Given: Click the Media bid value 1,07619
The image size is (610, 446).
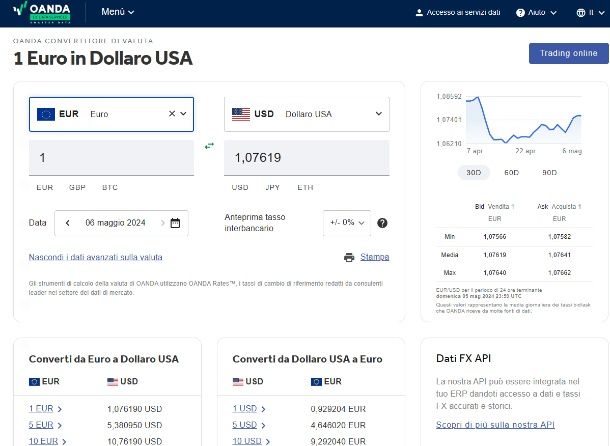Looking at the screenshot, I should (495, 255).
